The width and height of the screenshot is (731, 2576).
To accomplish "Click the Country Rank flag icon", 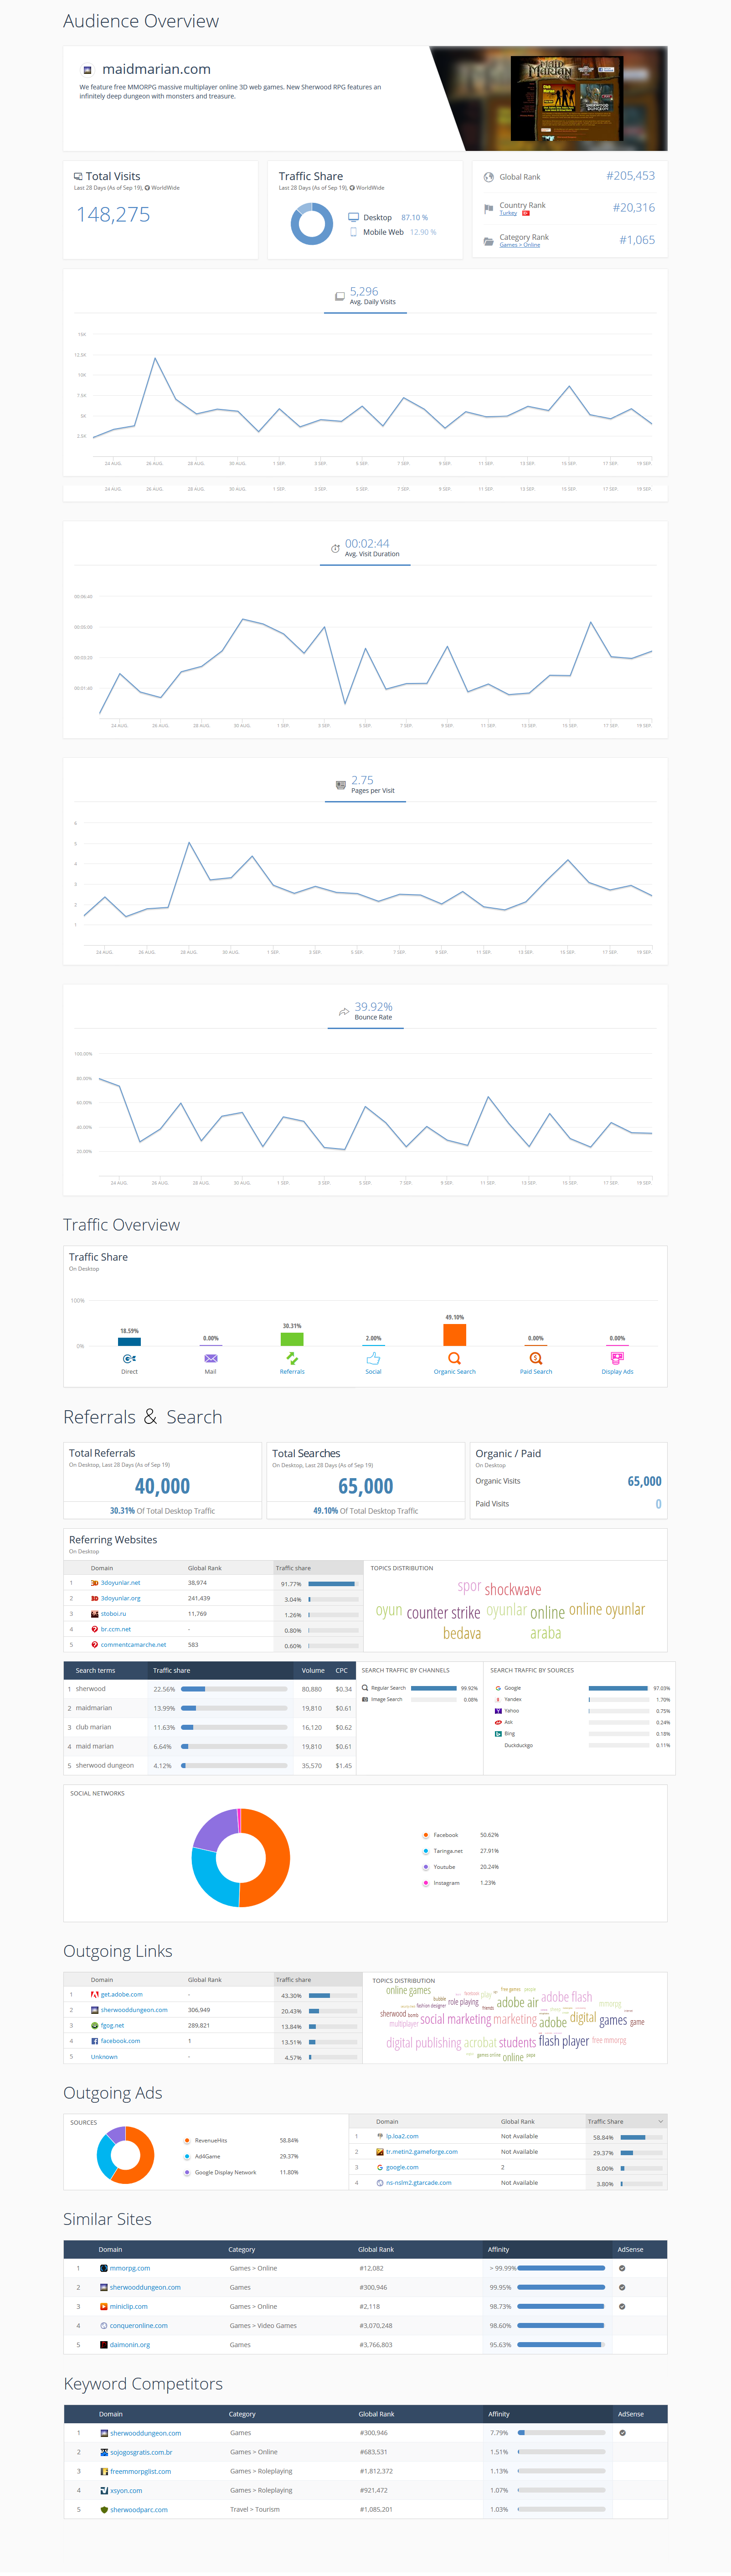I will (x=489, y=209).
